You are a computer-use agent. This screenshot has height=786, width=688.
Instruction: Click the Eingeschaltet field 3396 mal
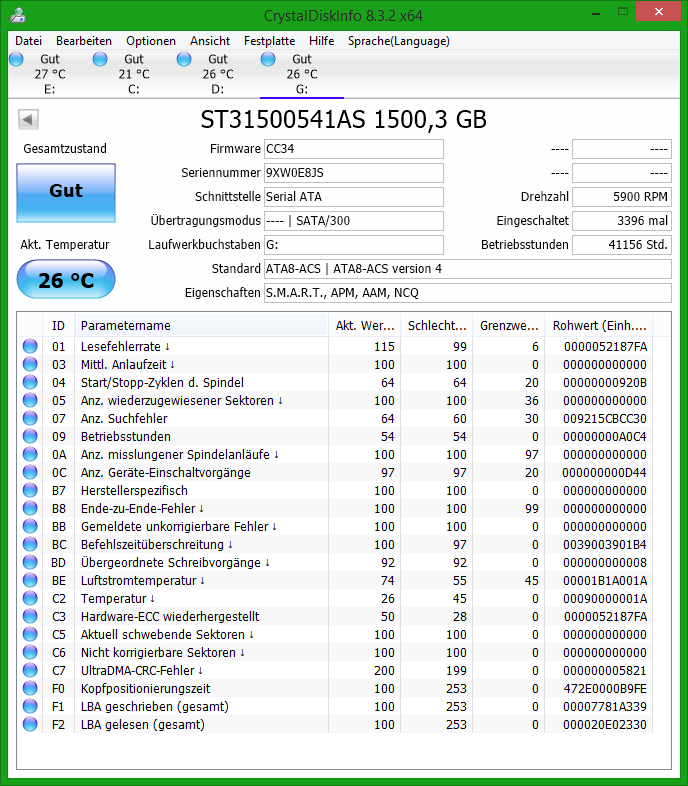pos(622,221)
